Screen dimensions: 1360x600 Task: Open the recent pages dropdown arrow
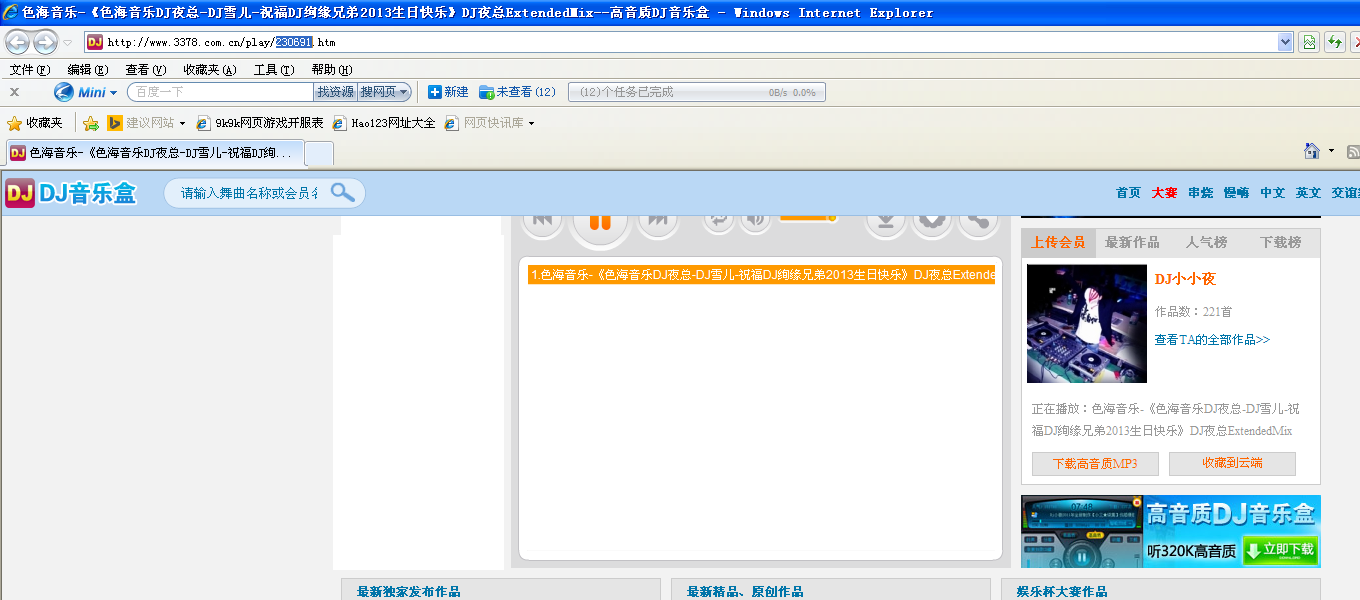(68, 43)
